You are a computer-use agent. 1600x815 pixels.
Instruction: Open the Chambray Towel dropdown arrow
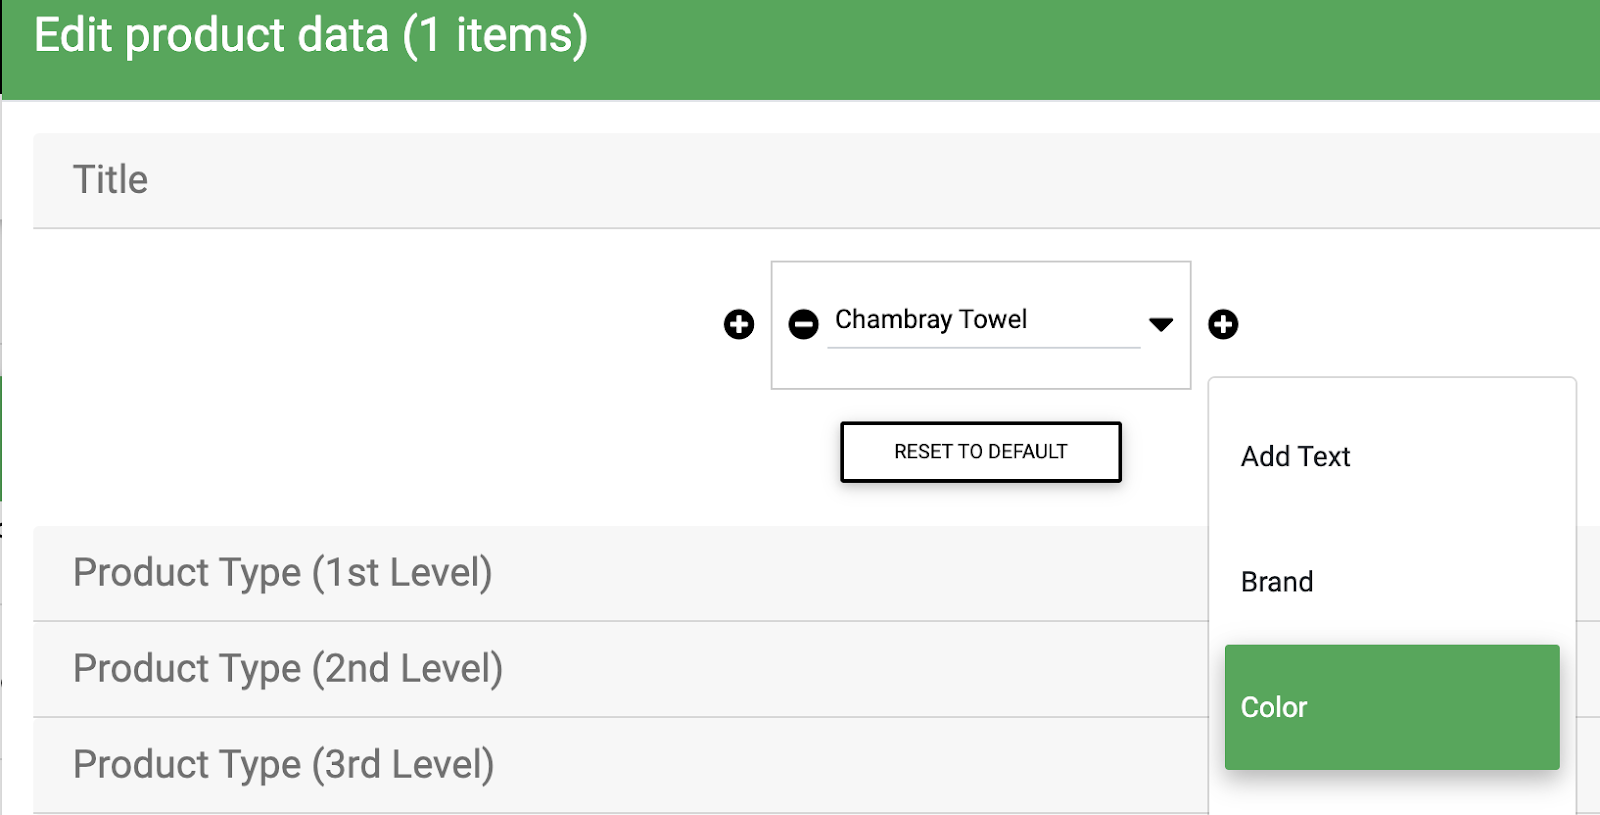tap(1161, 324)
